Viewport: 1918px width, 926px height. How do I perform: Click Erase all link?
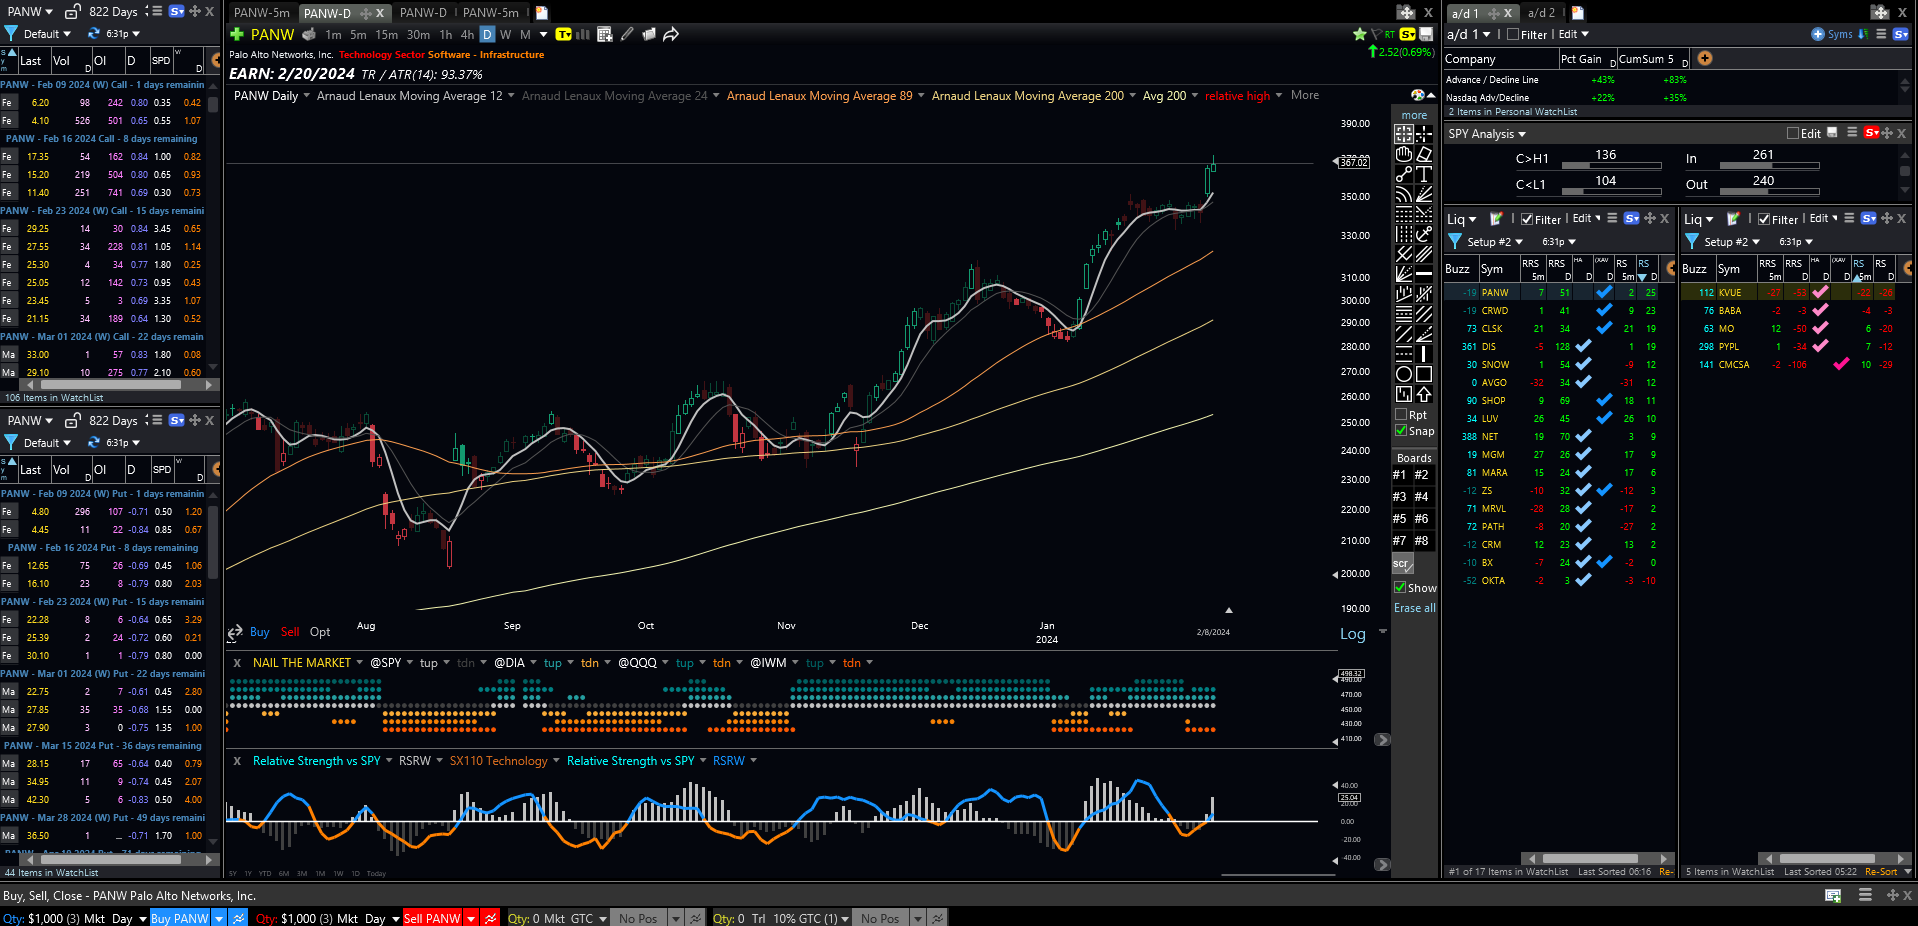pos(1414,608)
